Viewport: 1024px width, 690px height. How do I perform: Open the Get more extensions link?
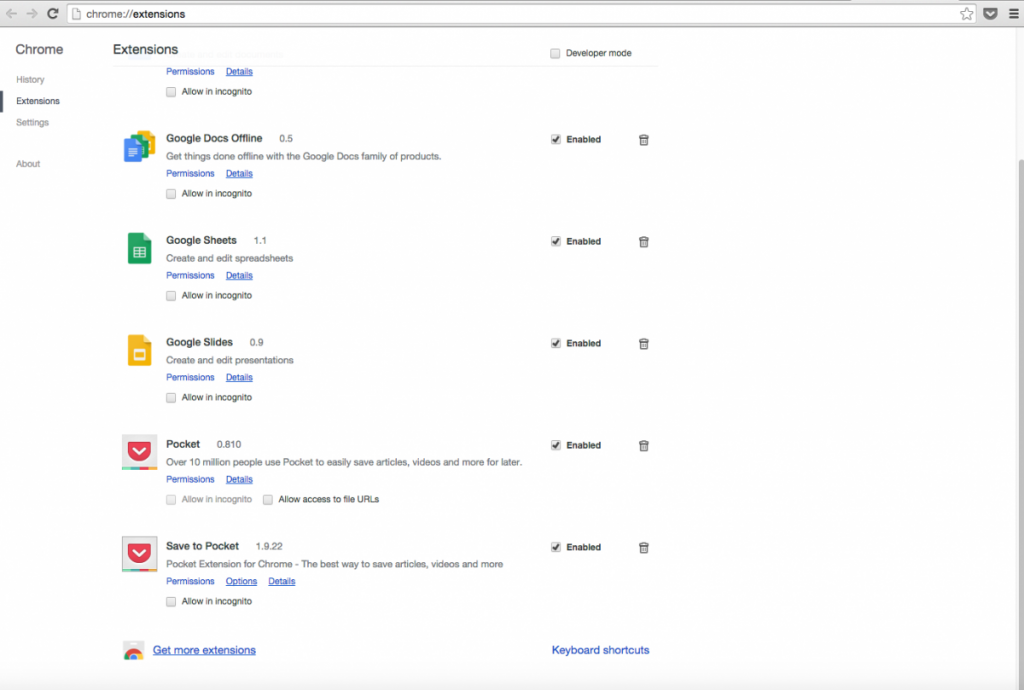tap(204, 651)
